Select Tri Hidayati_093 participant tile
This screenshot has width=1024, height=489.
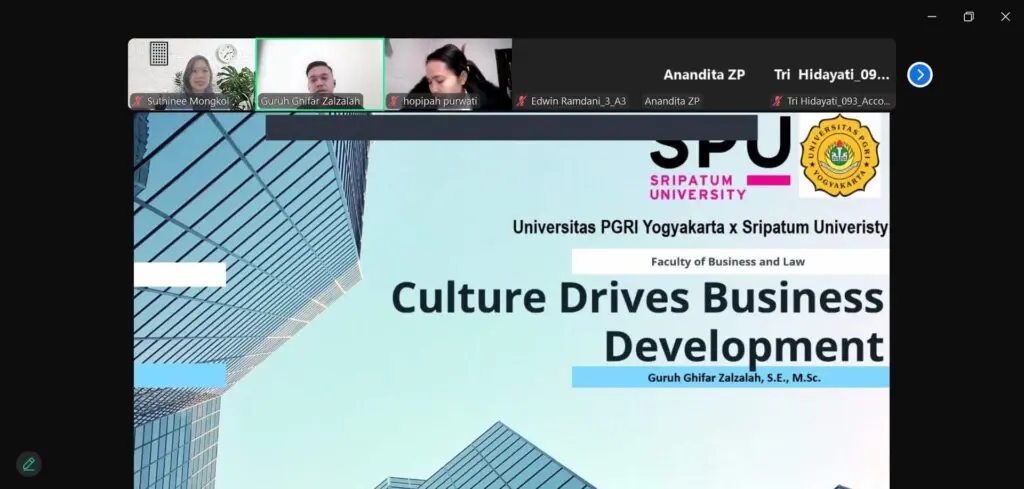pos(832,74)
